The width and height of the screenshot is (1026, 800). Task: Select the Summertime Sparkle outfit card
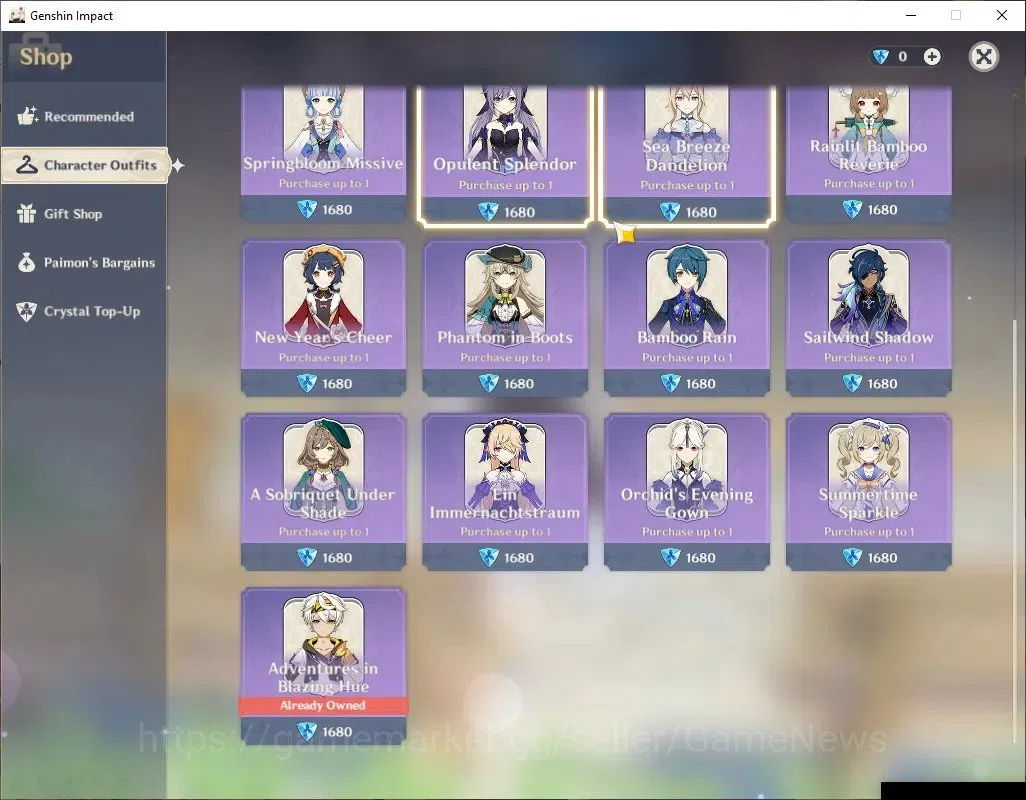click(868, 492)
